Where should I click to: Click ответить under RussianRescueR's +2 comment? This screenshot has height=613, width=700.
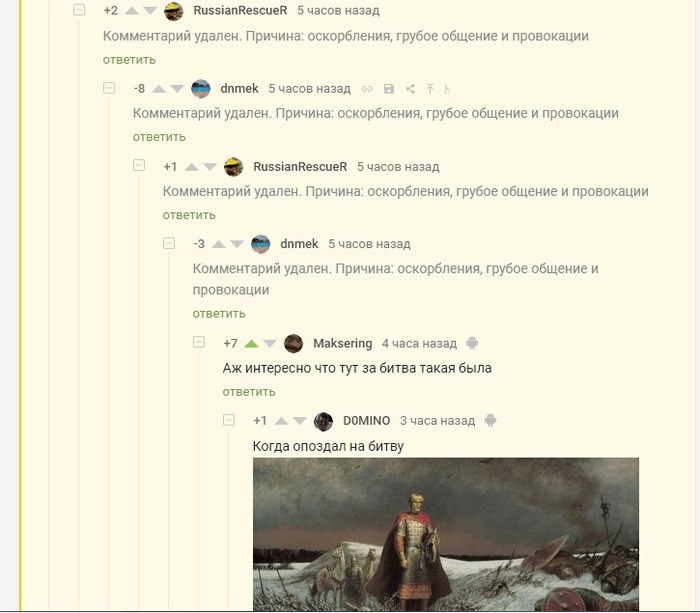[129, 59]
